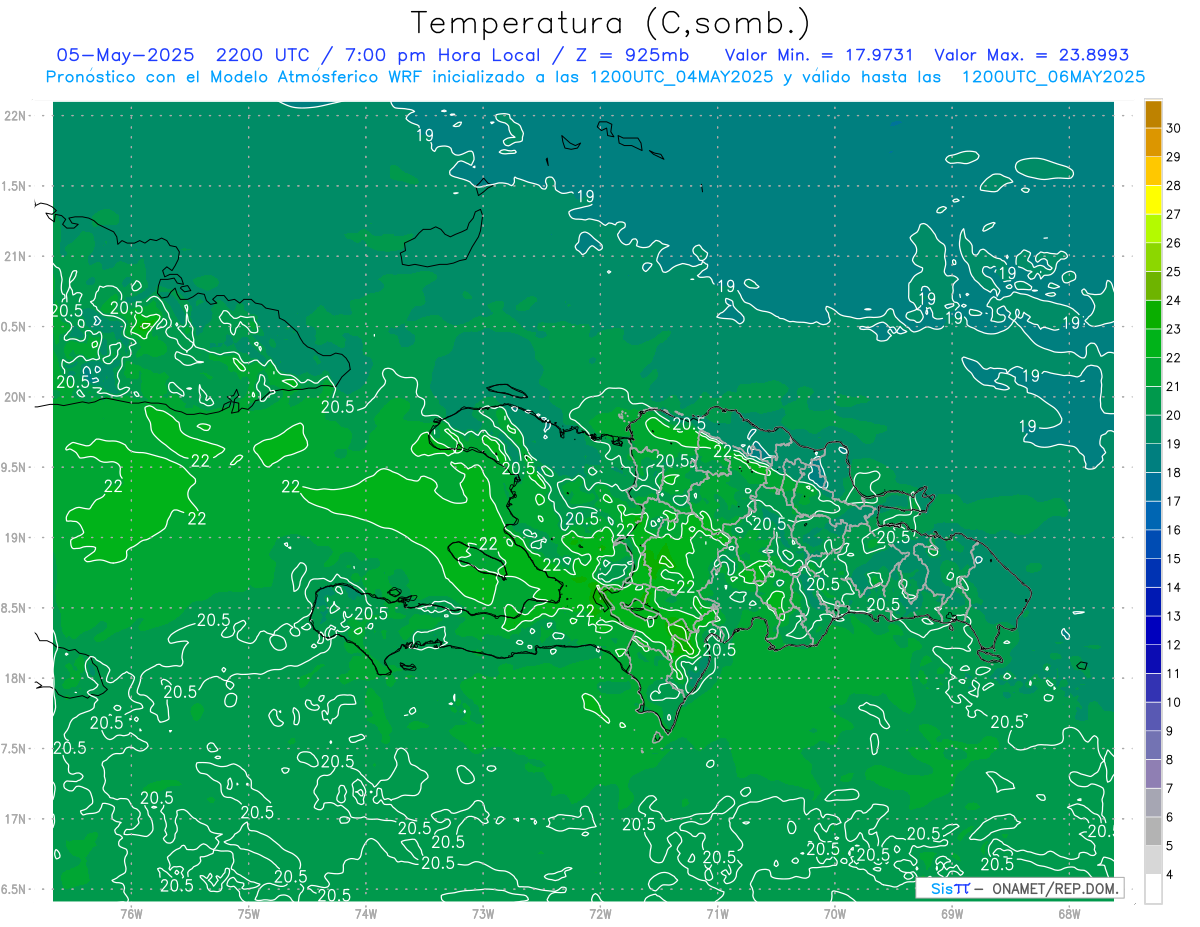Click the color scale label 7
Image resolution: width=1200 pixels, height=927 pixels.
(1170, 788)
